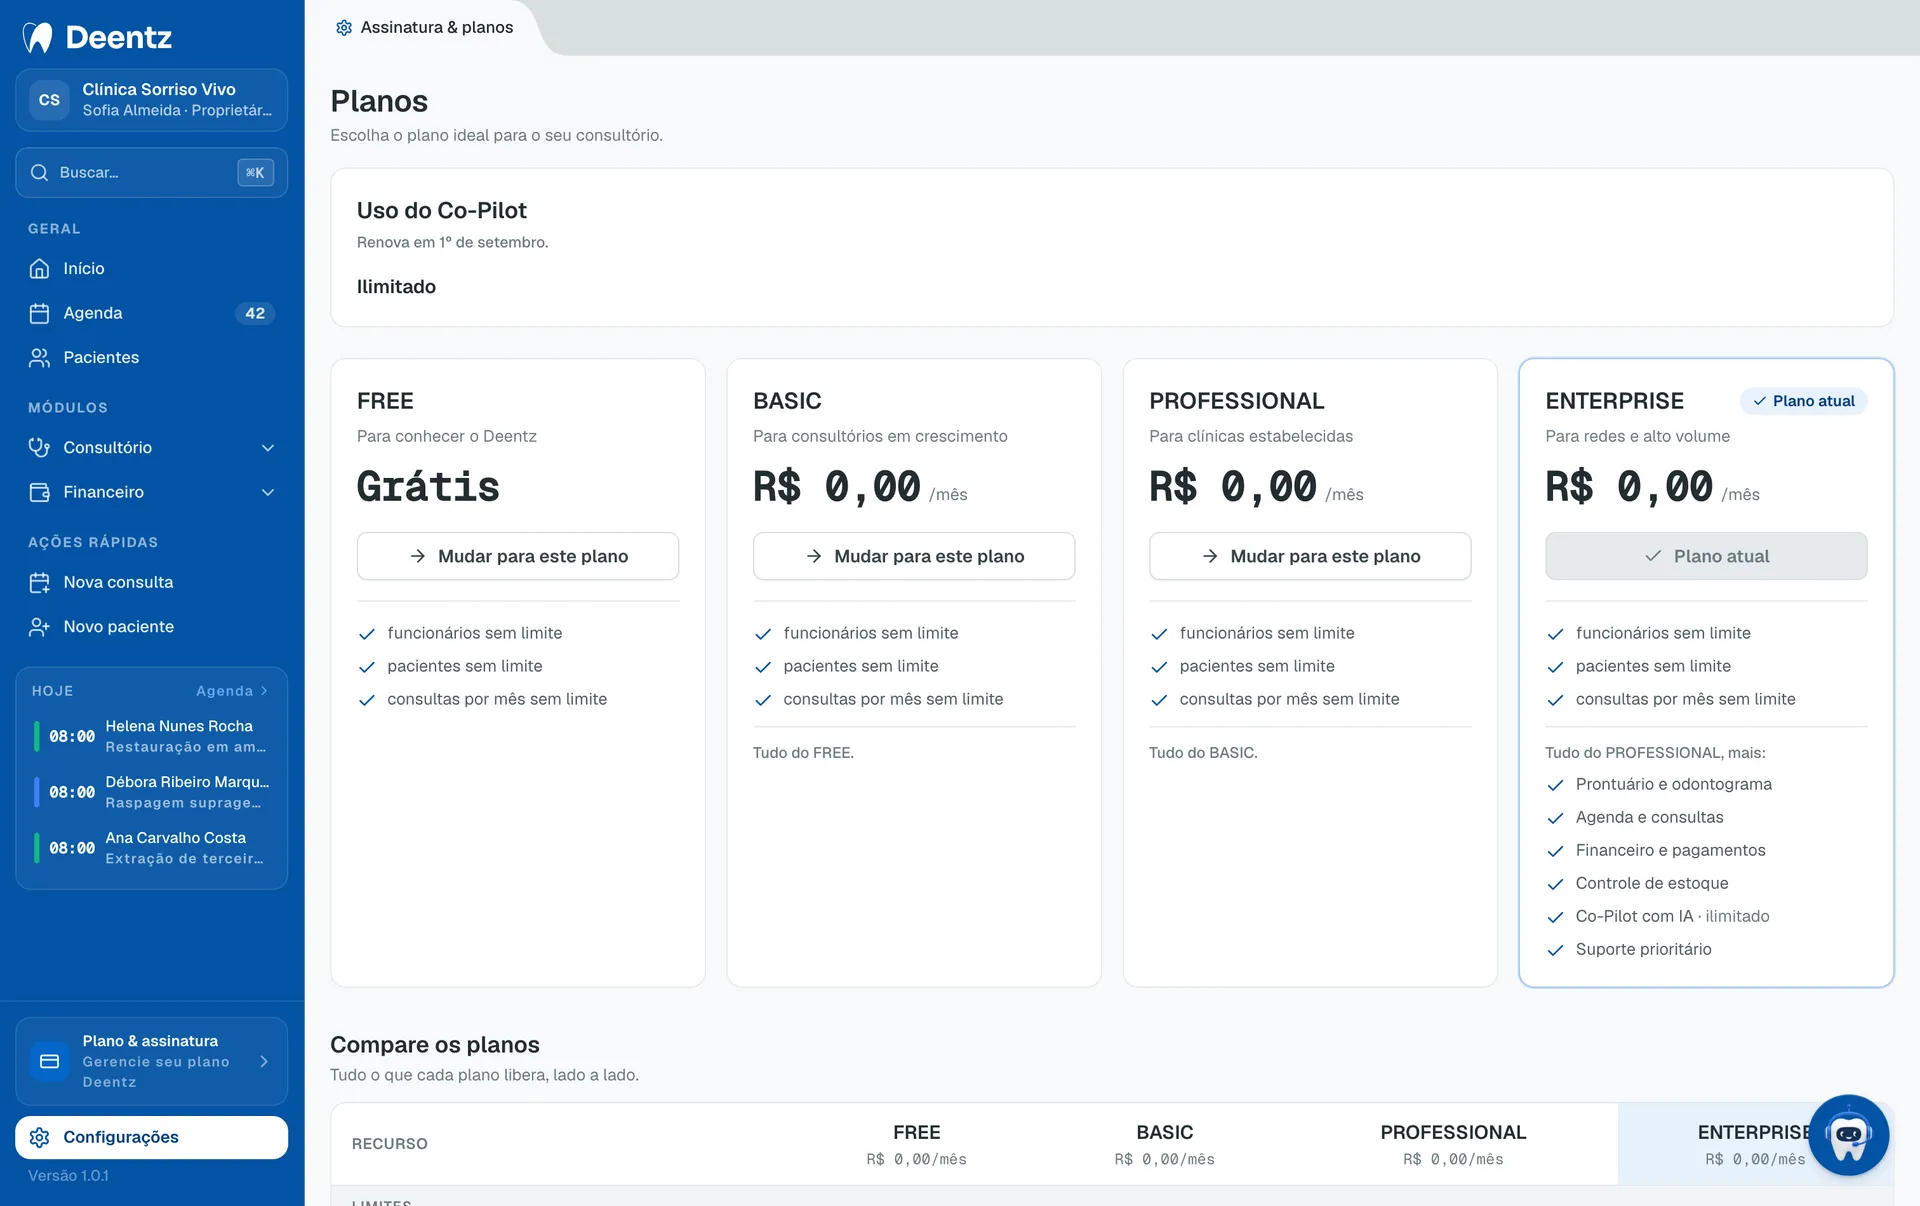Open Pacientes people icon
Viewport: 1920px width, 1206px height.
tap(39, 357)
